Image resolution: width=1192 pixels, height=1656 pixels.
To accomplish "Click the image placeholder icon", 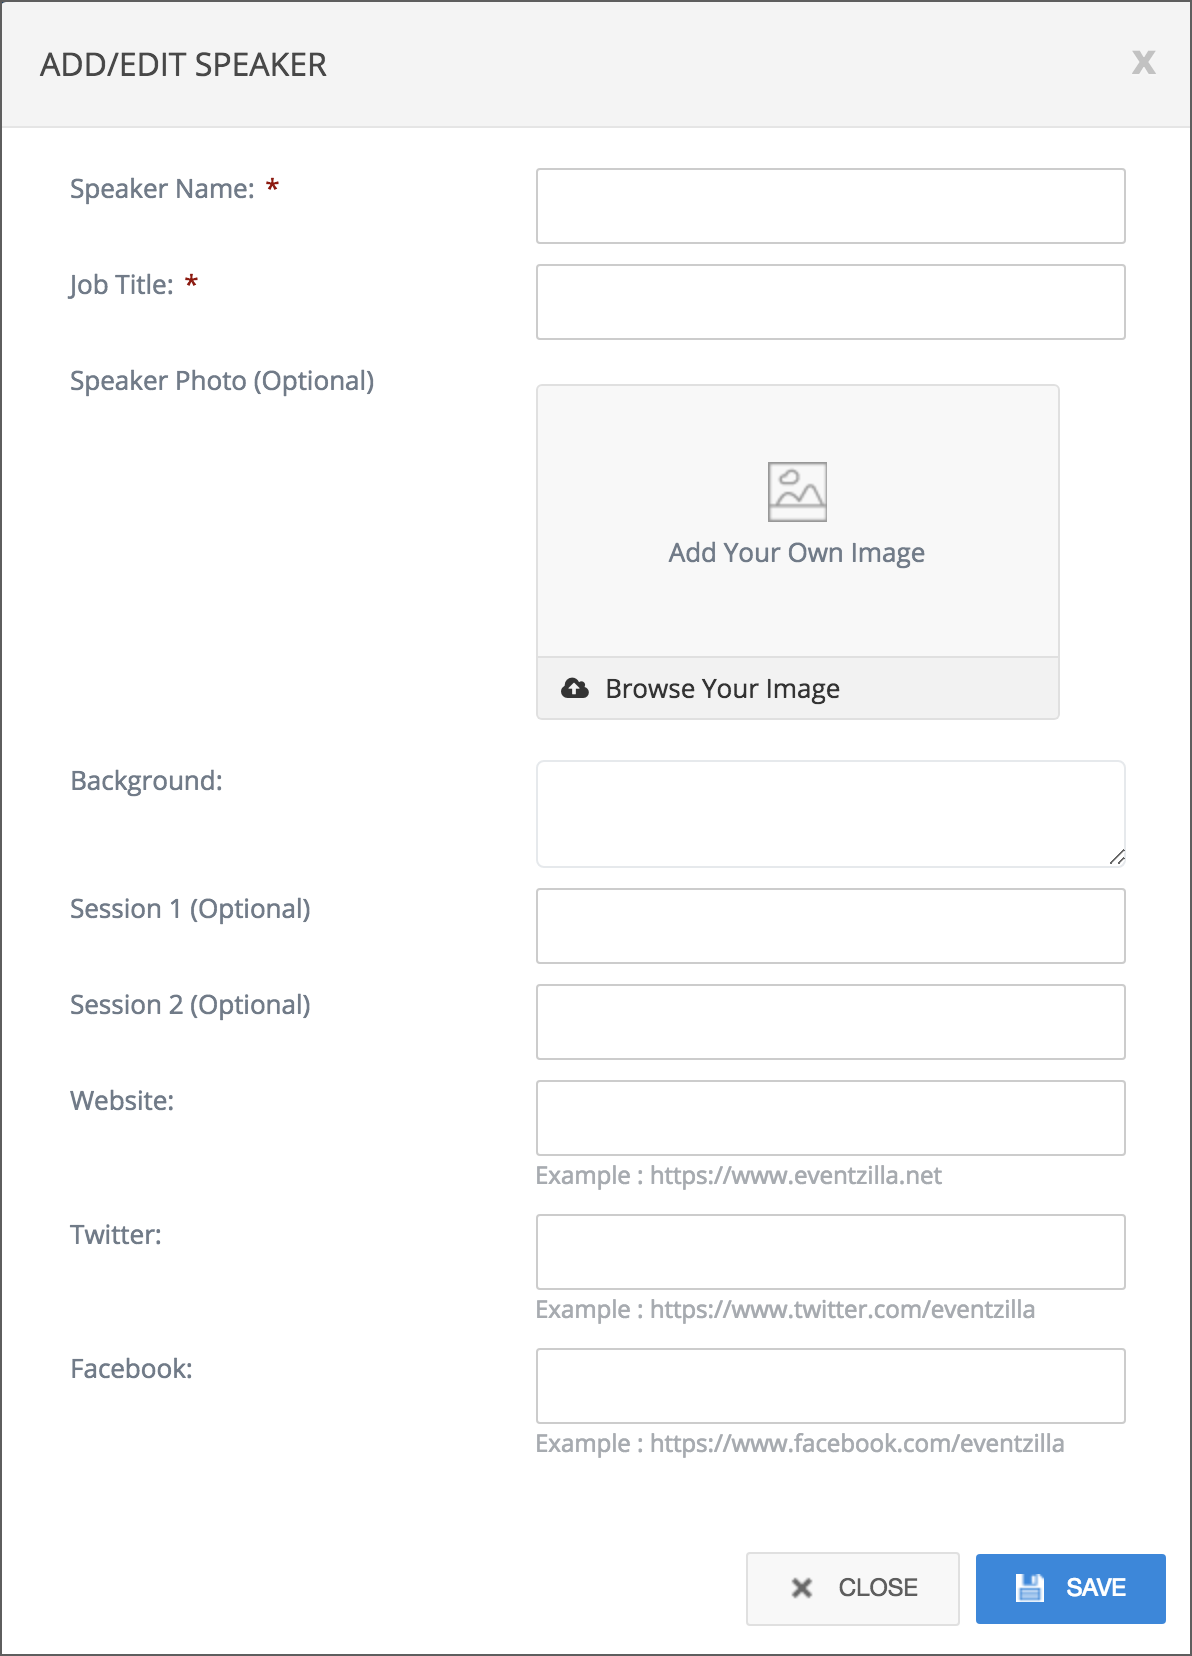I will point(797,491).
